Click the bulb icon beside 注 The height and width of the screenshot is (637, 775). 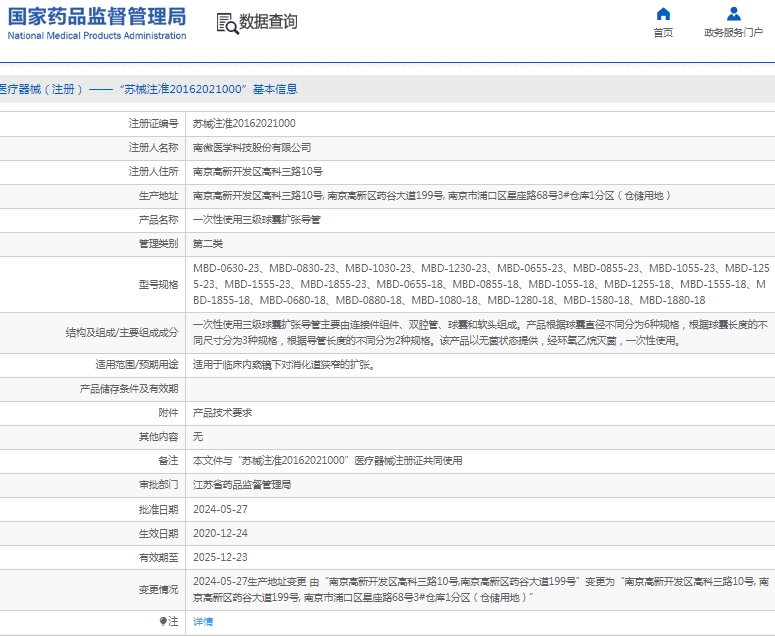tap(163, 621)
